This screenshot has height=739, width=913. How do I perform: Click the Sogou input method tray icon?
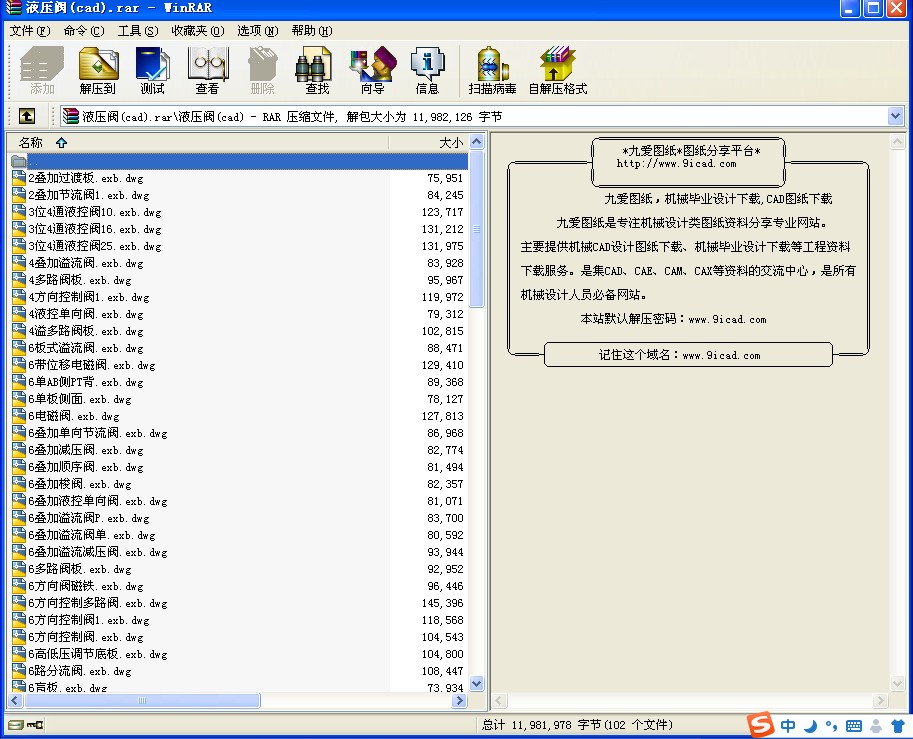(762, 725)
